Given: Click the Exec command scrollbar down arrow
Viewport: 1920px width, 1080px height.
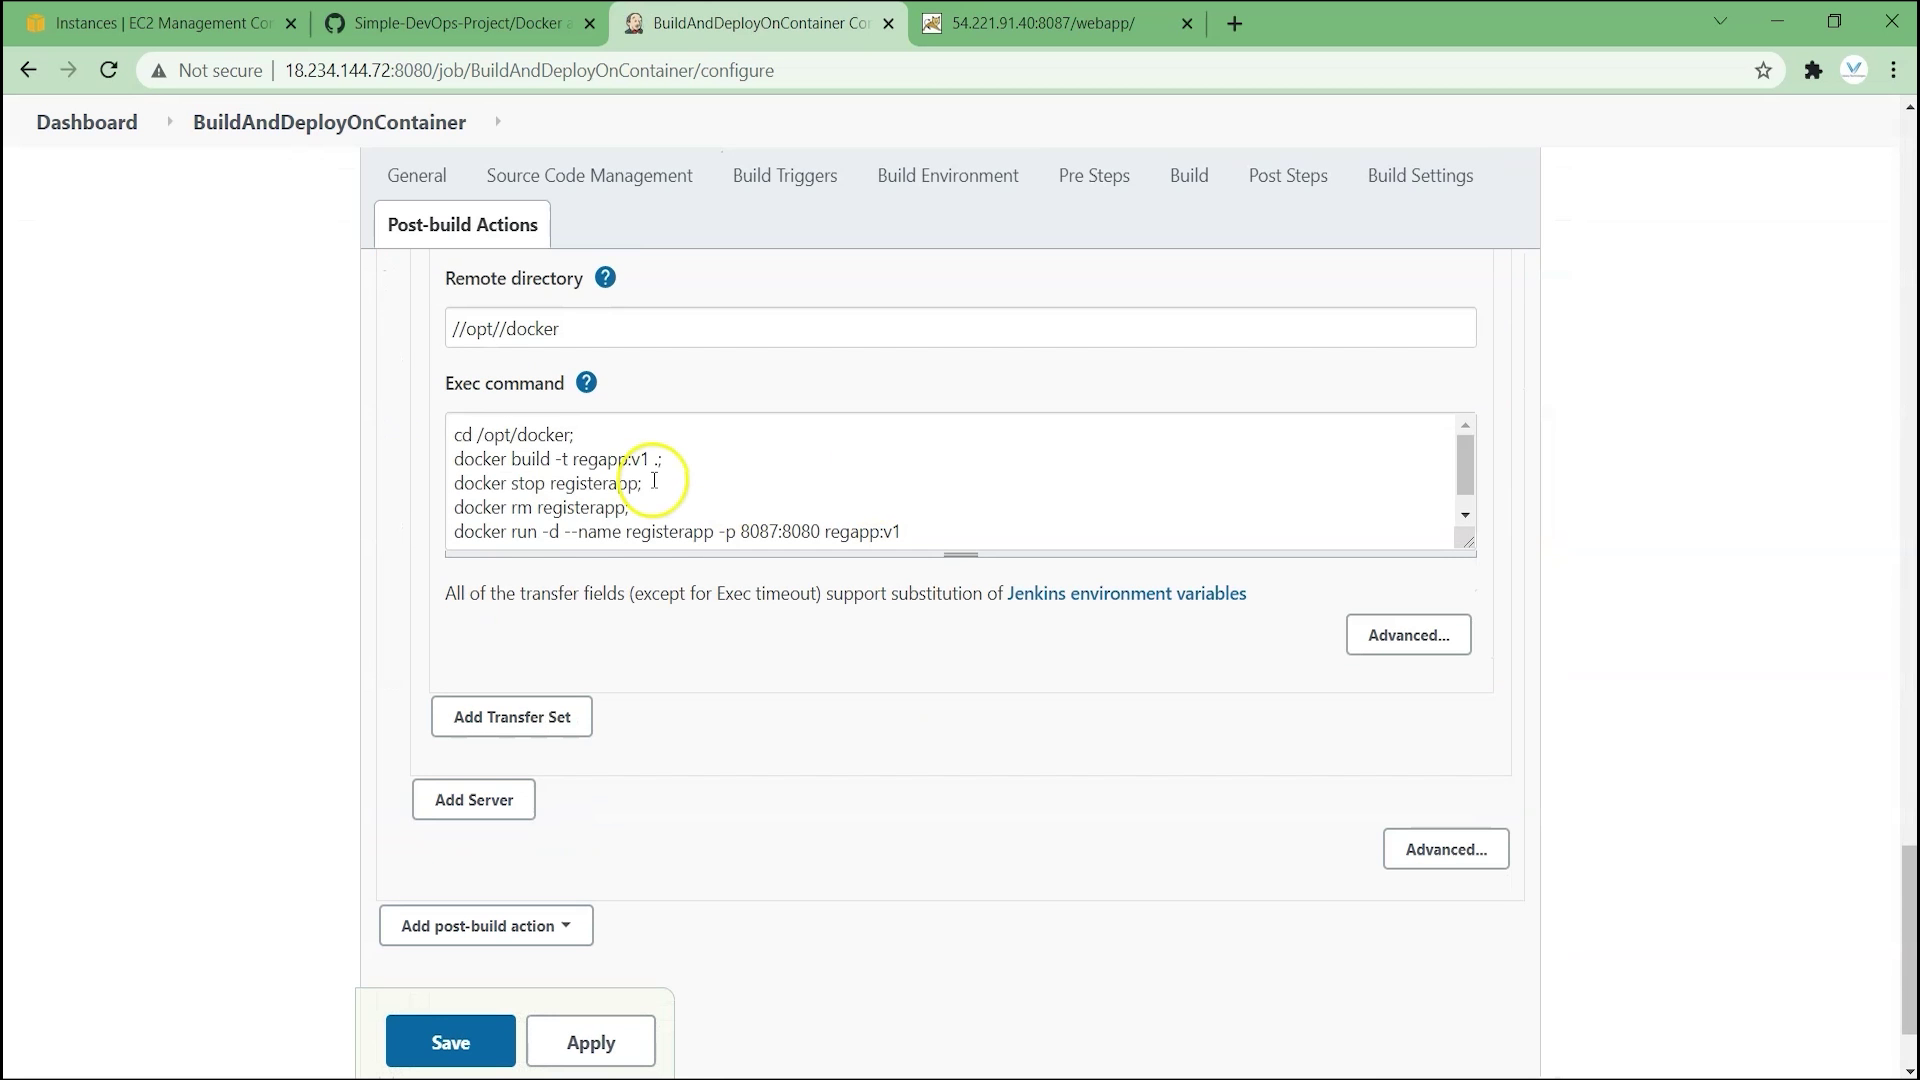Looking at the screenshot, I should point(1465,515).
